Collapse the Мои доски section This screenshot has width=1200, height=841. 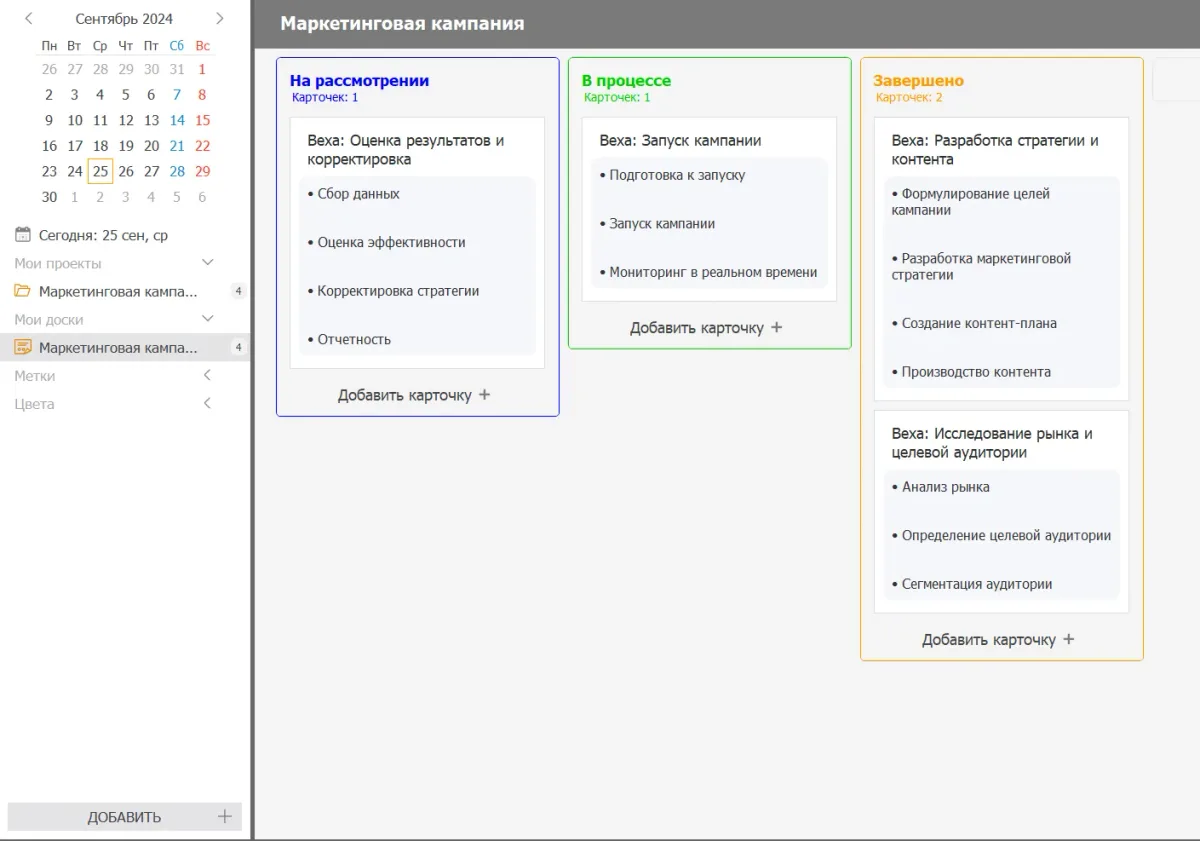(x=208, y=319)
